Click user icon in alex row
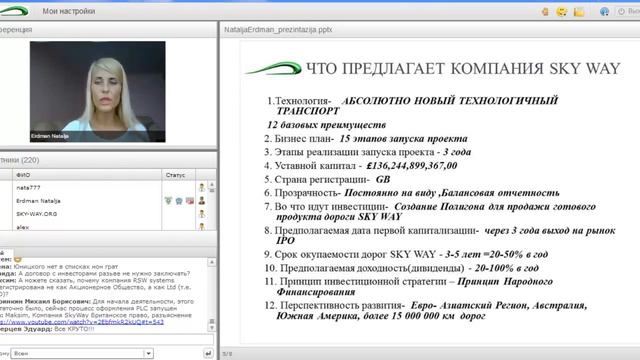640x360 pixels. pos(202,226)
